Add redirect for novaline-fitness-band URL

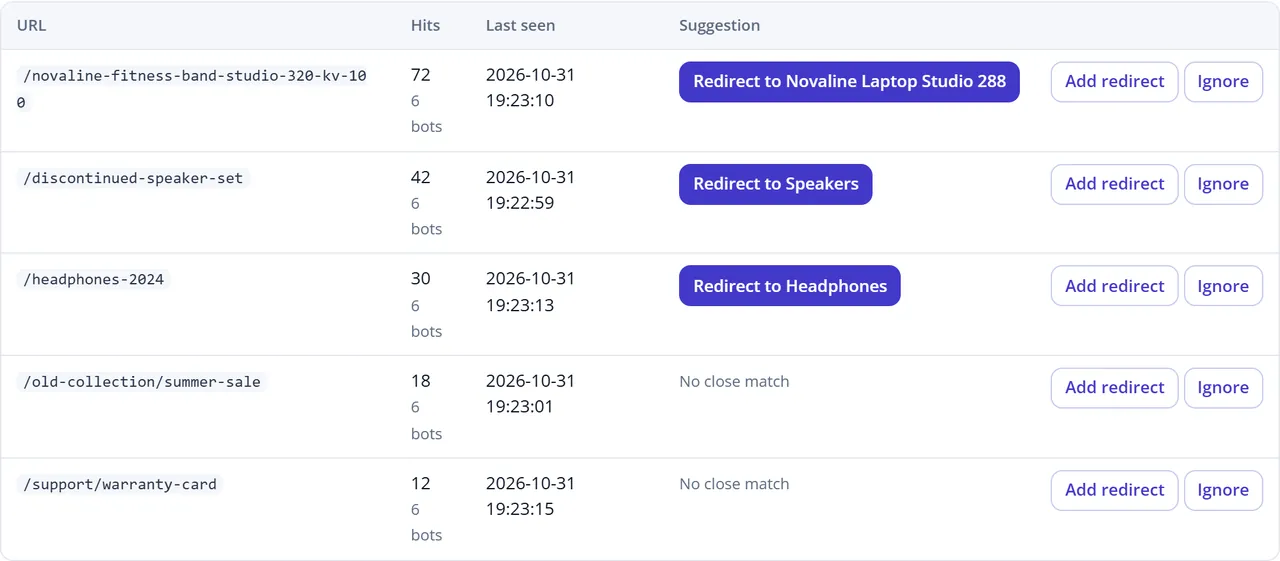coord(1114,82)
